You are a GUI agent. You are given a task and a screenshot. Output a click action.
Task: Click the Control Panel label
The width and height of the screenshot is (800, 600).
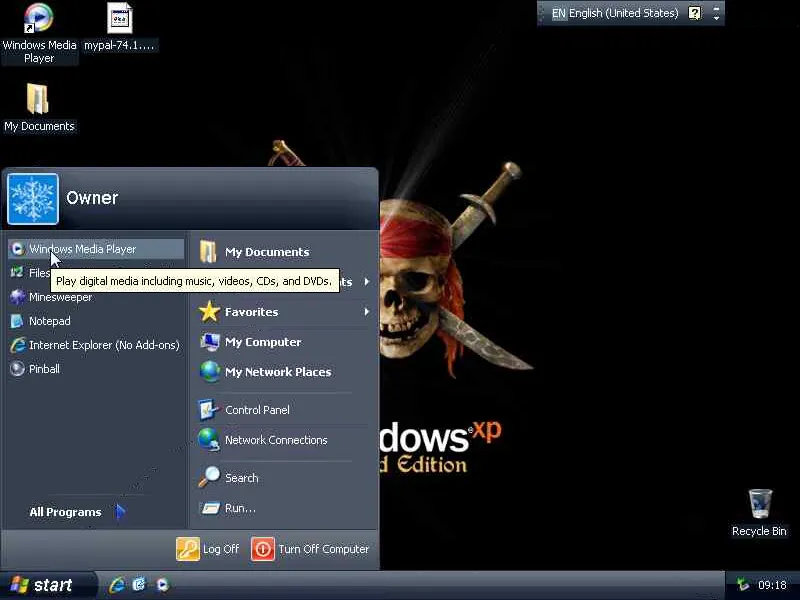[257, 410]
